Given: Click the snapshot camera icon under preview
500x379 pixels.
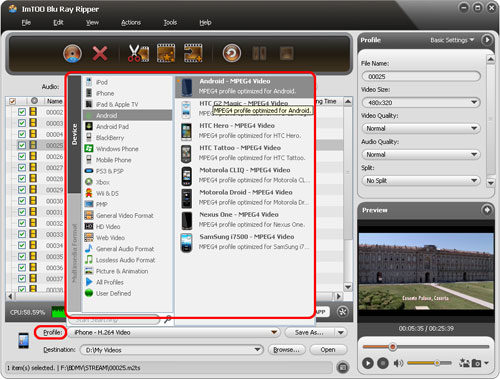Looking at the screenshot, I should pyautogui.click(x=476, y=363).
